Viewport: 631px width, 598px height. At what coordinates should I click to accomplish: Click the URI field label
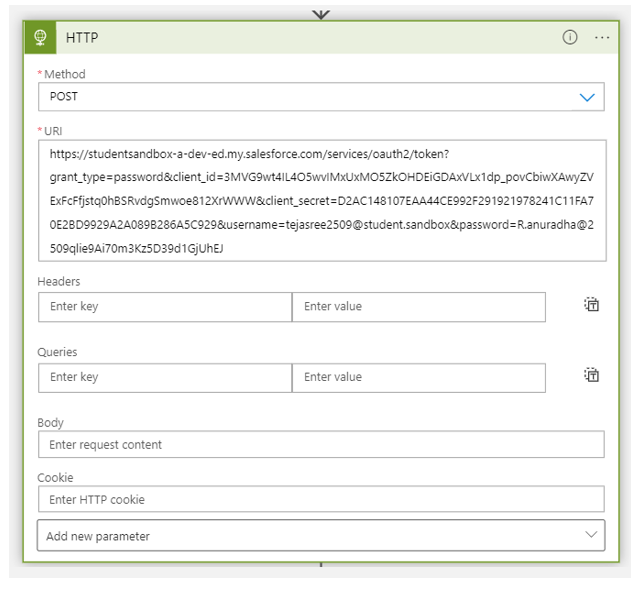tap(53, 131)
